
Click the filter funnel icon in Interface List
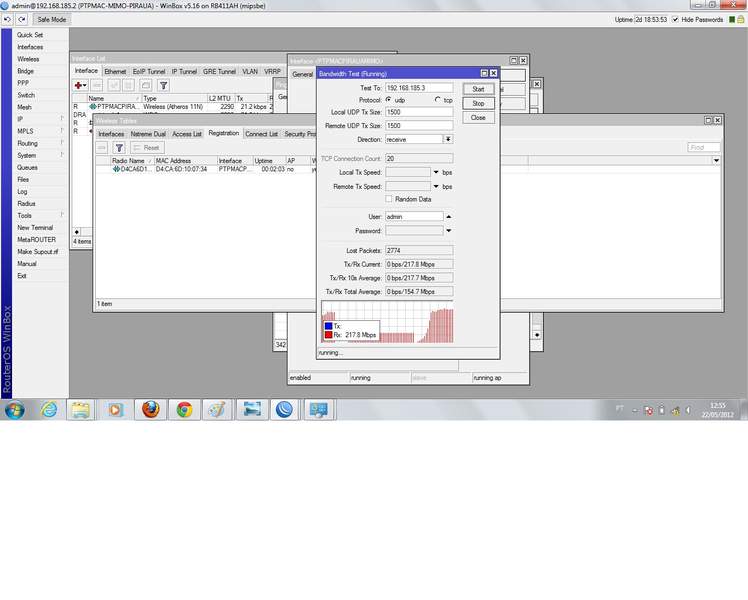tap(163, 85)
